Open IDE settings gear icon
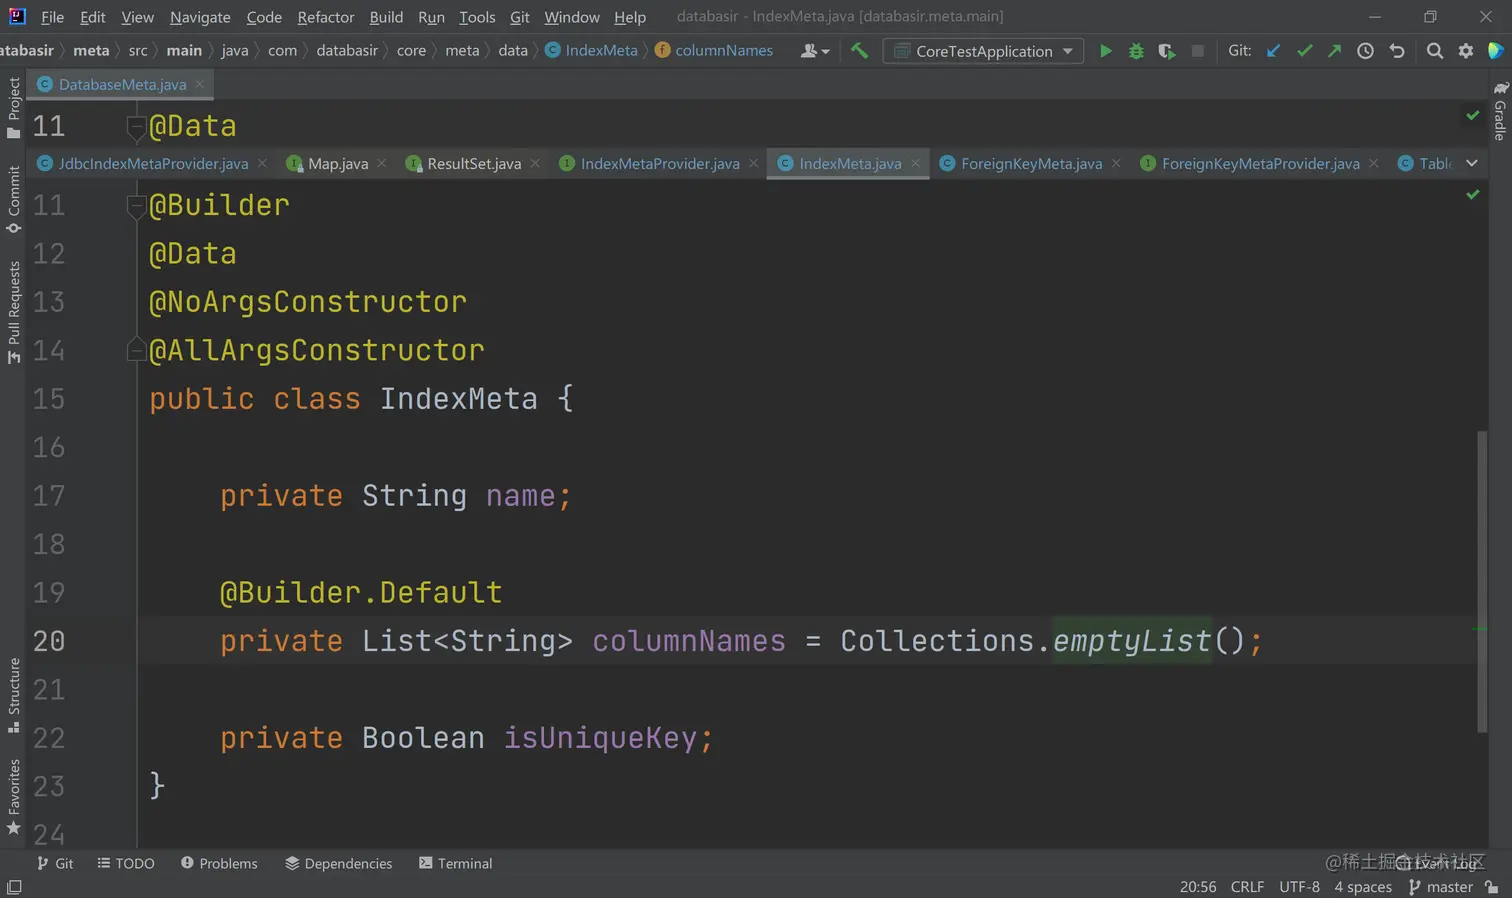 pyautogui.click(x=1465, y=51)
